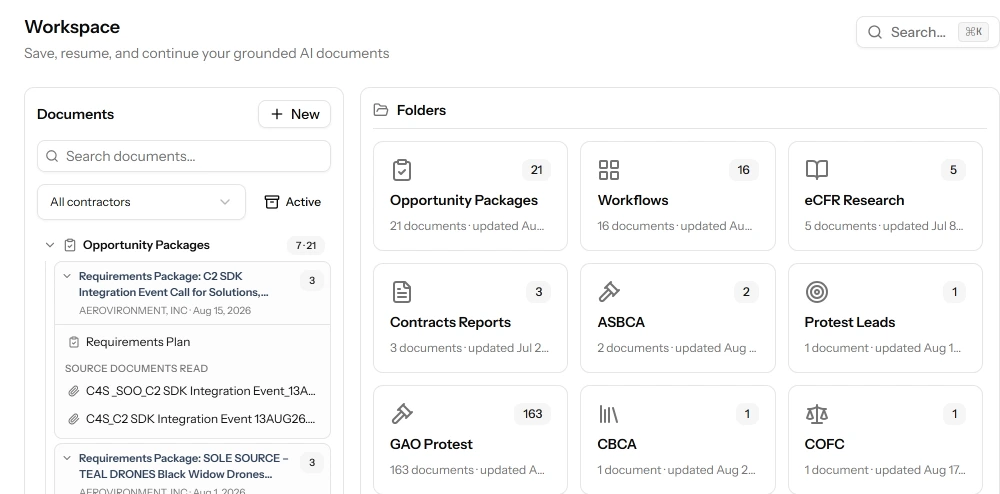Open the ASBCA folder card
The width and height of the screenshot is (1000, 494).
click(678, 317)
